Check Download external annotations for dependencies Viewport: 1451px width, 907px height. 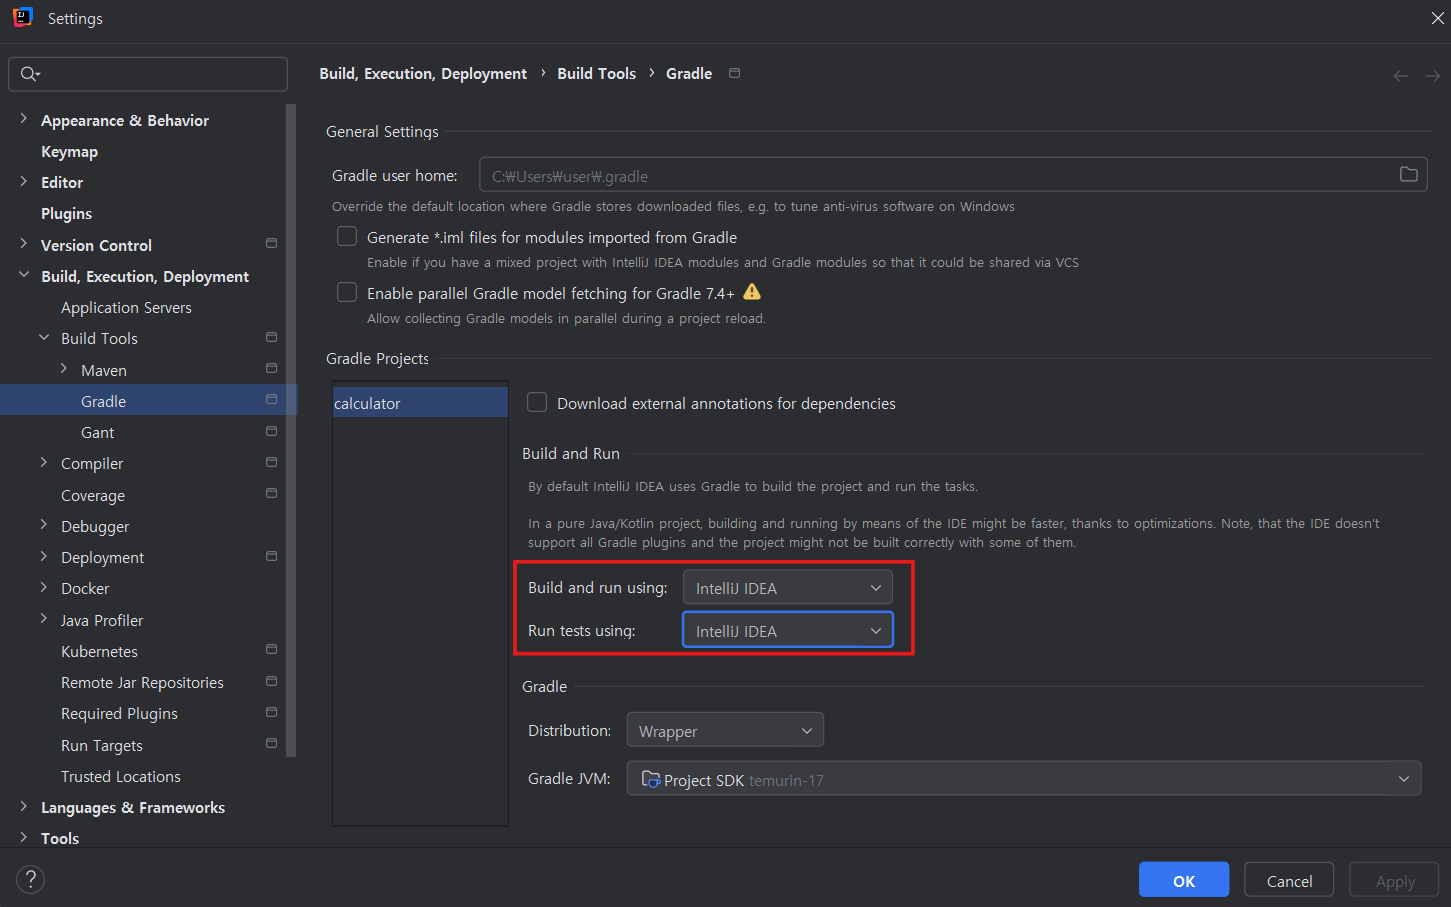(x=537, y=402)
